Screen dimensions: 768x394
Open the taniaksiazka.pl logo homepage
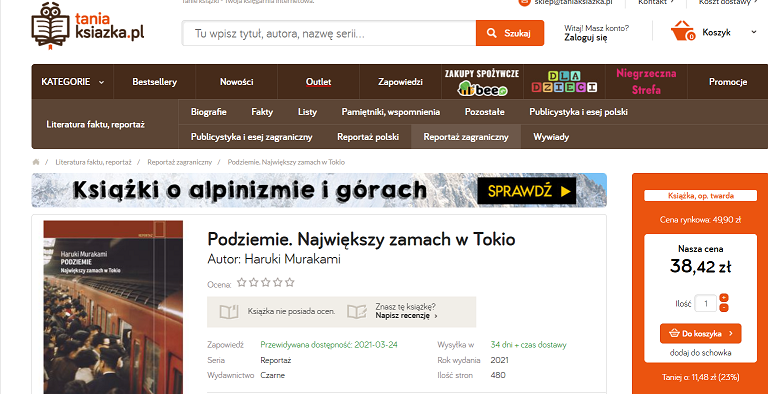tap(88, 26)
